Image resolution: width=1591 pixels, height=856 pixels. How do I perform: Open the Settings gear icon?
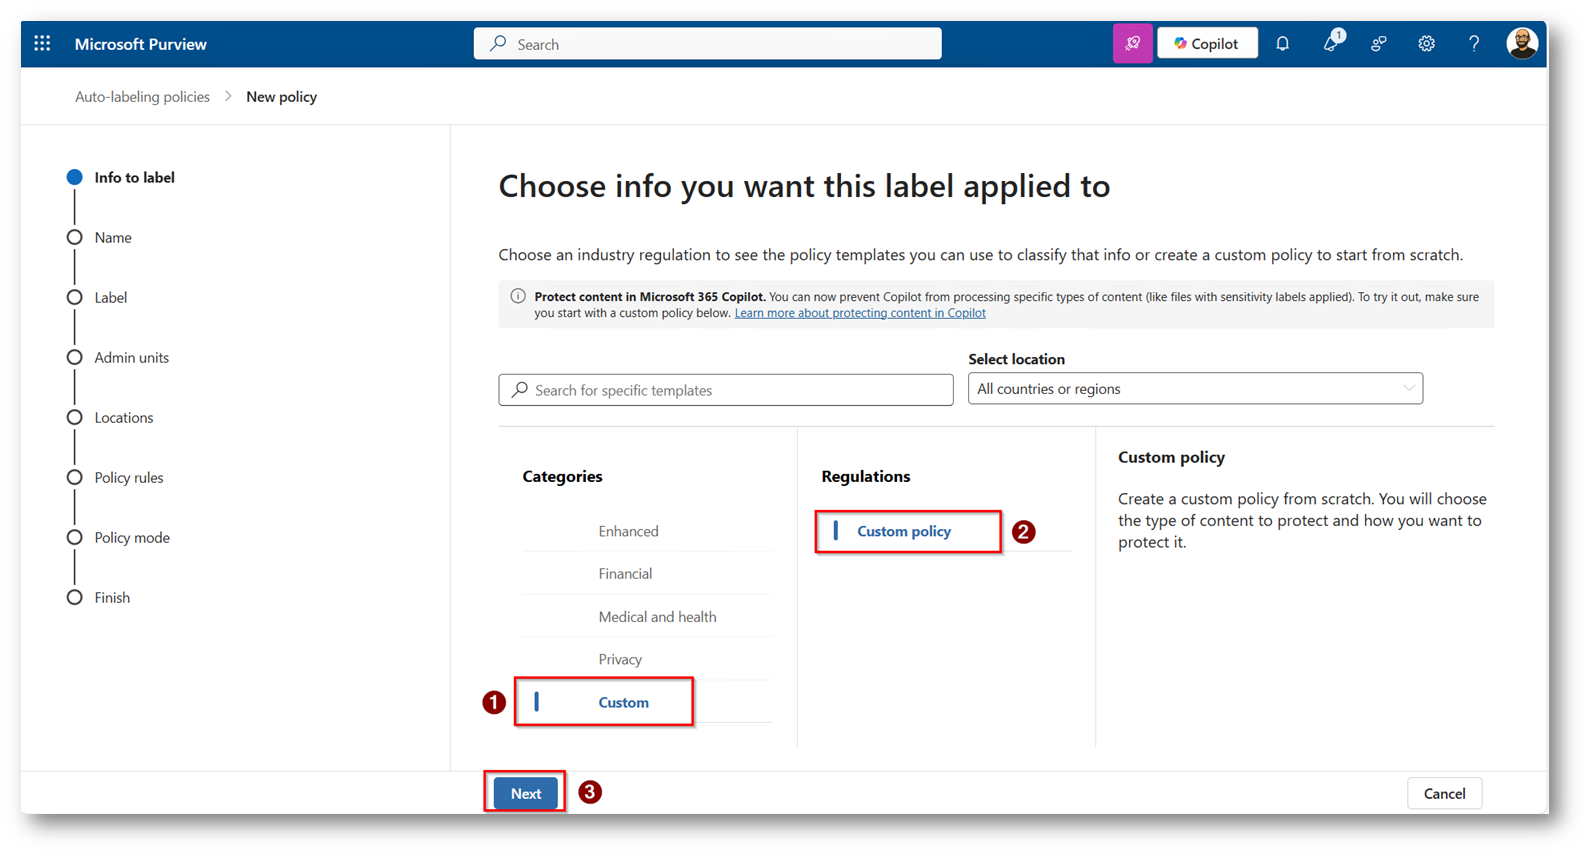(1426, 44)
